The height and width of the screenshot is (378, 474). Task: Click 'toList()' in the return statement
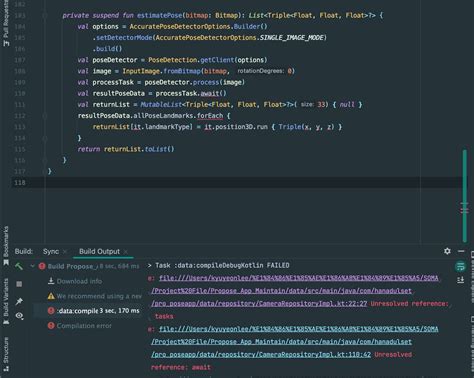[x=159, y=149]
